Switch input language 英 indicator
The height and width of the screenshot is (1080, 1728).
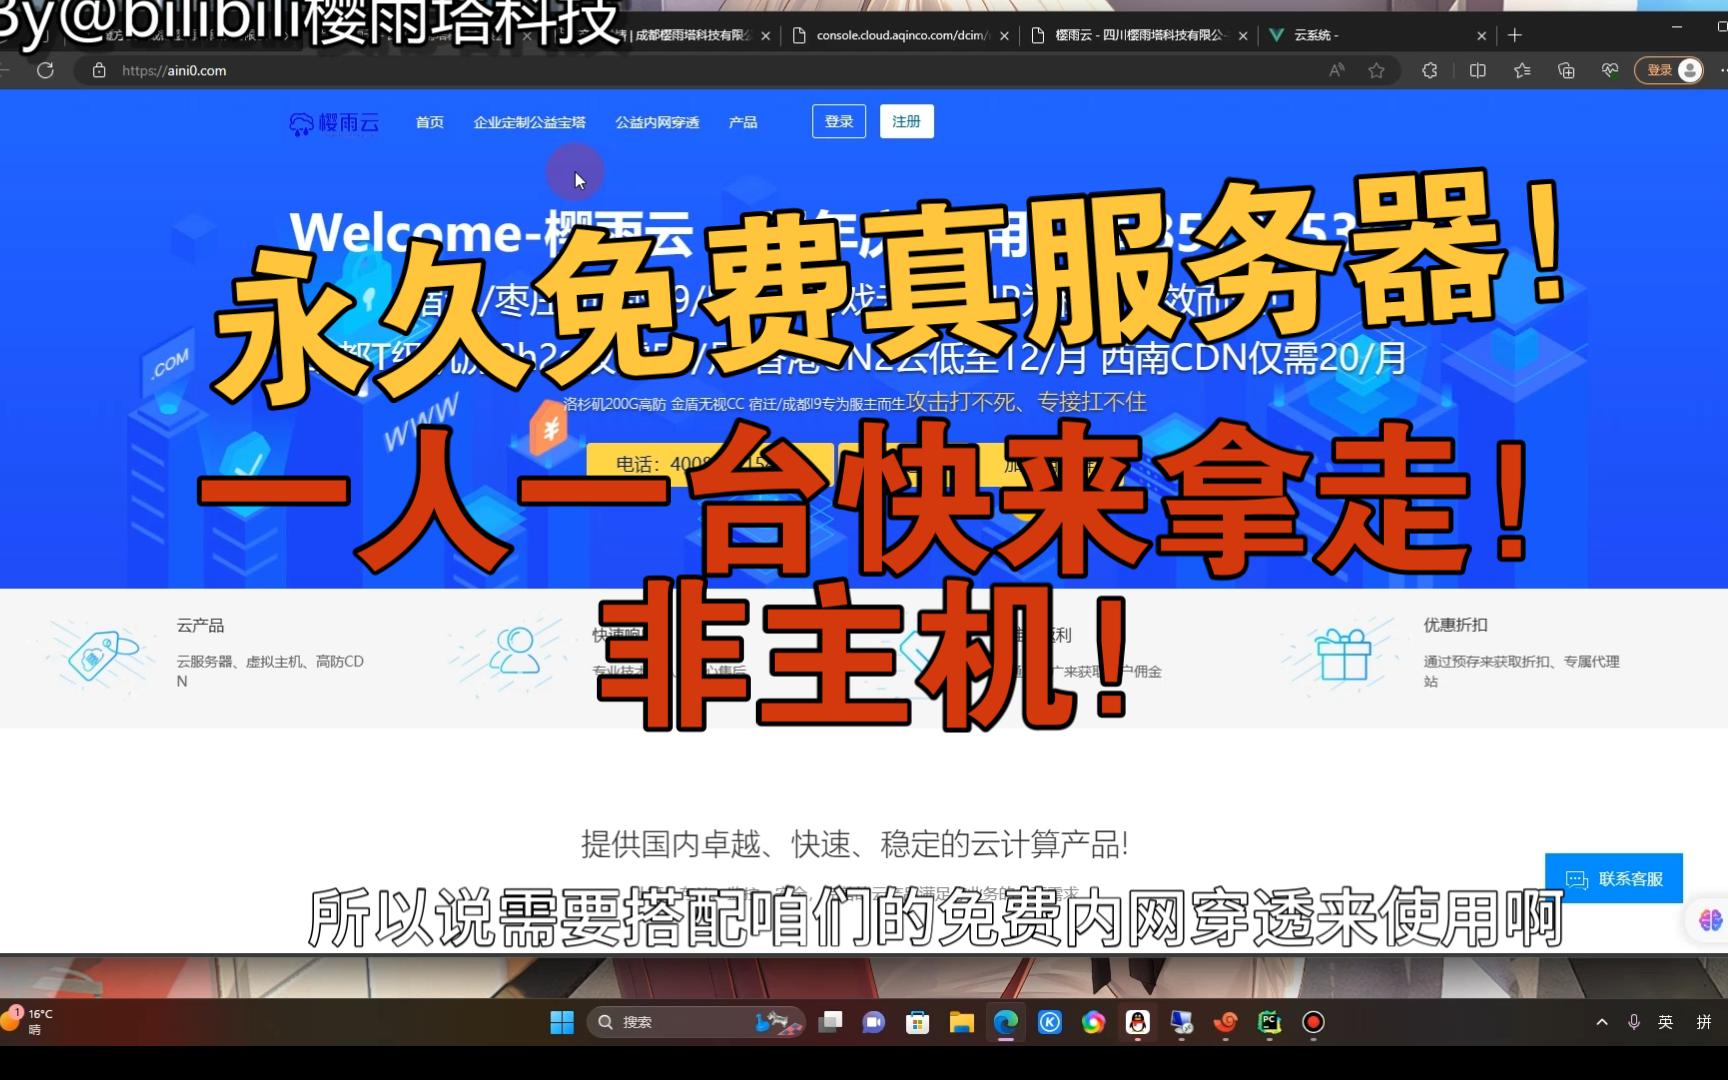click(1665, 1022)
